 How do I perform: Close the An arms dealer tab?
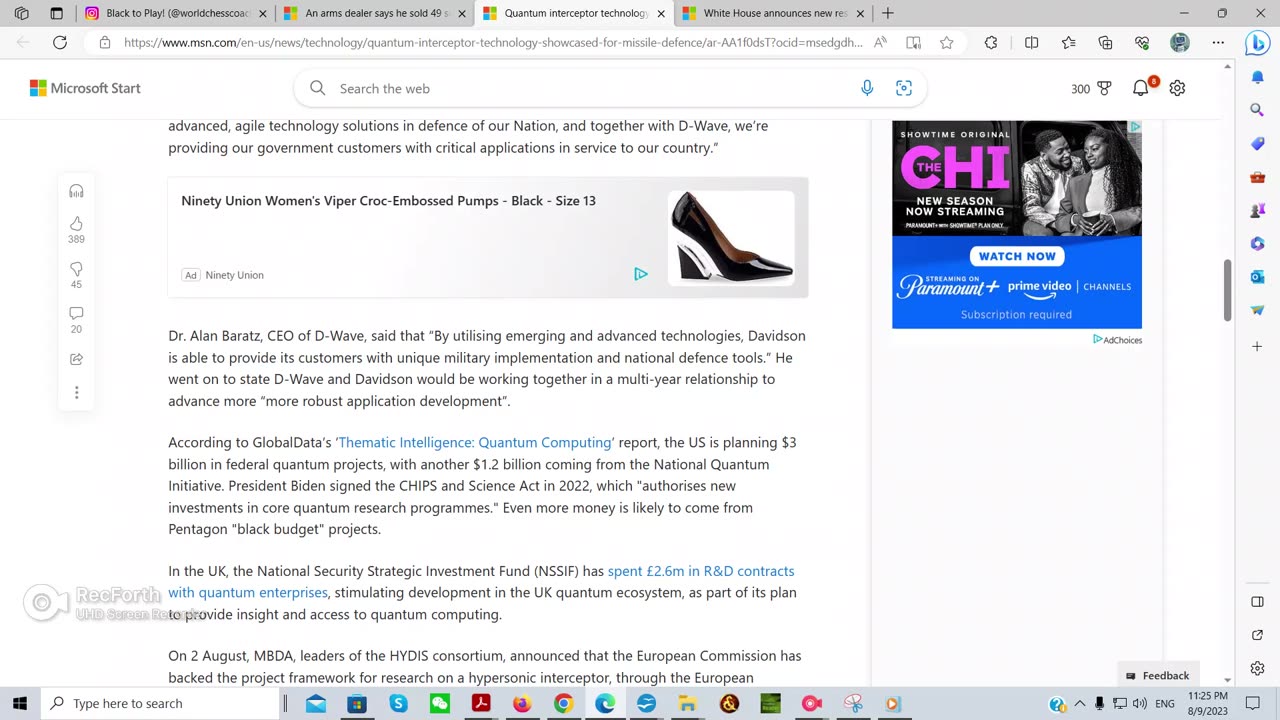click(462, 13)
